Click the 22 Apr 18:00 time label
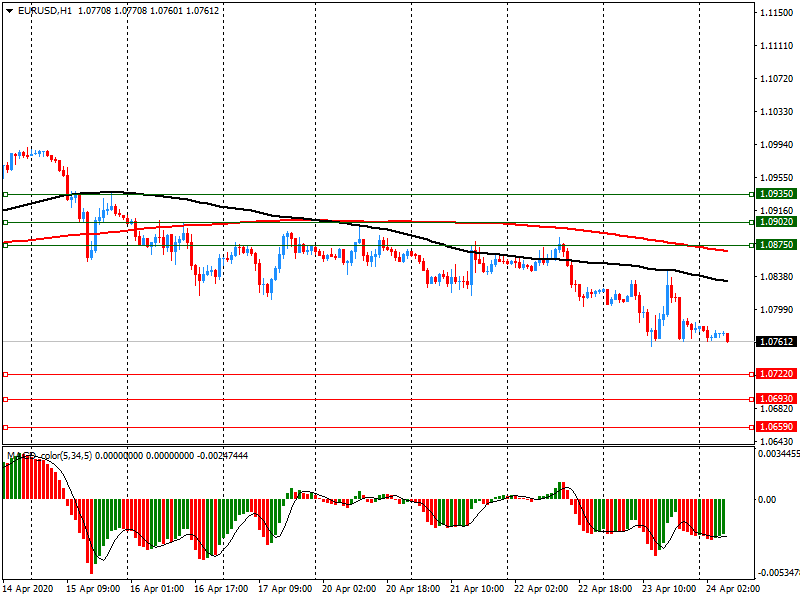 (x=605, y=589)
